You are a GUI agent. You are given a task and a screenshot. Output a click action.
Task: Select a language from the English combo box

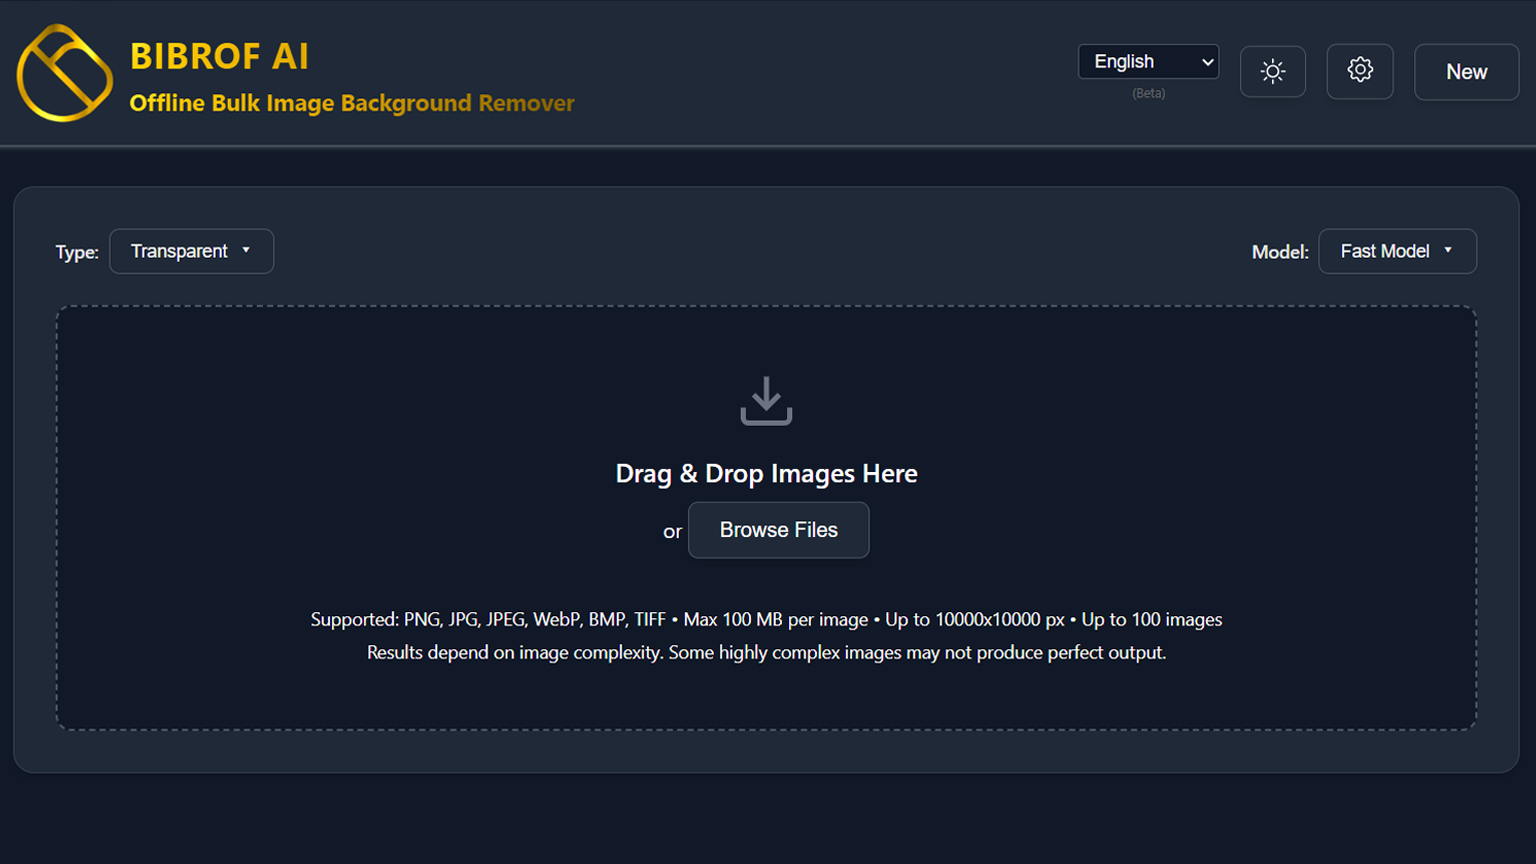pyautogui.click(x=1147, y=62)
